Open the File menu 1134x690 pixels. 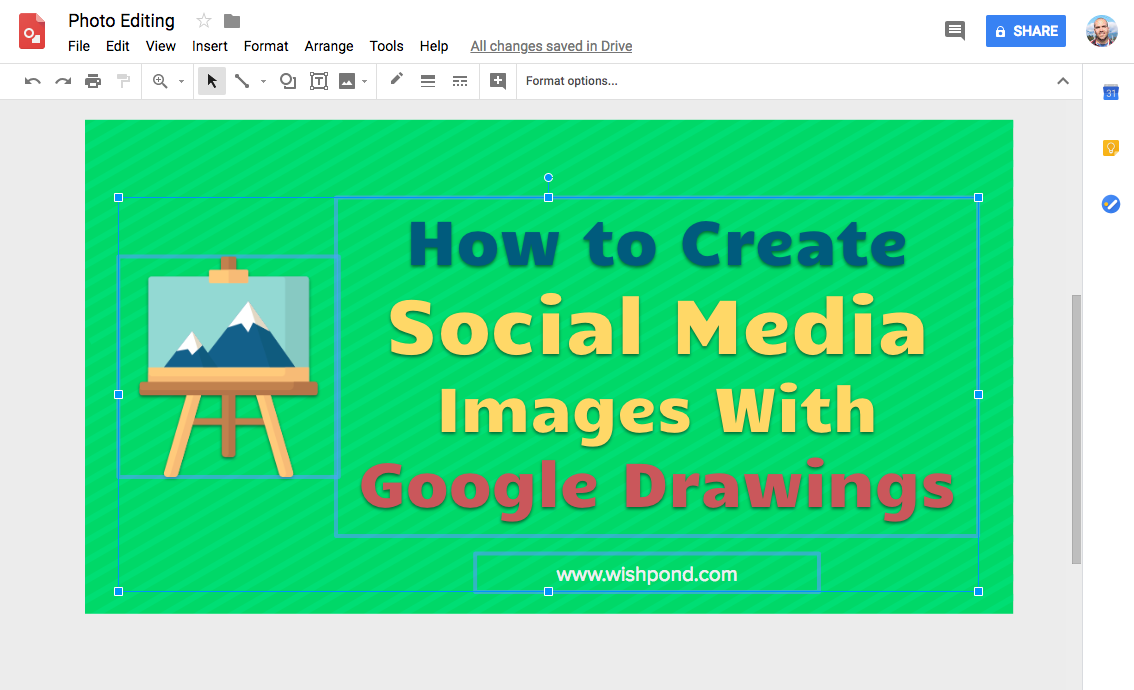click(79, 46)
